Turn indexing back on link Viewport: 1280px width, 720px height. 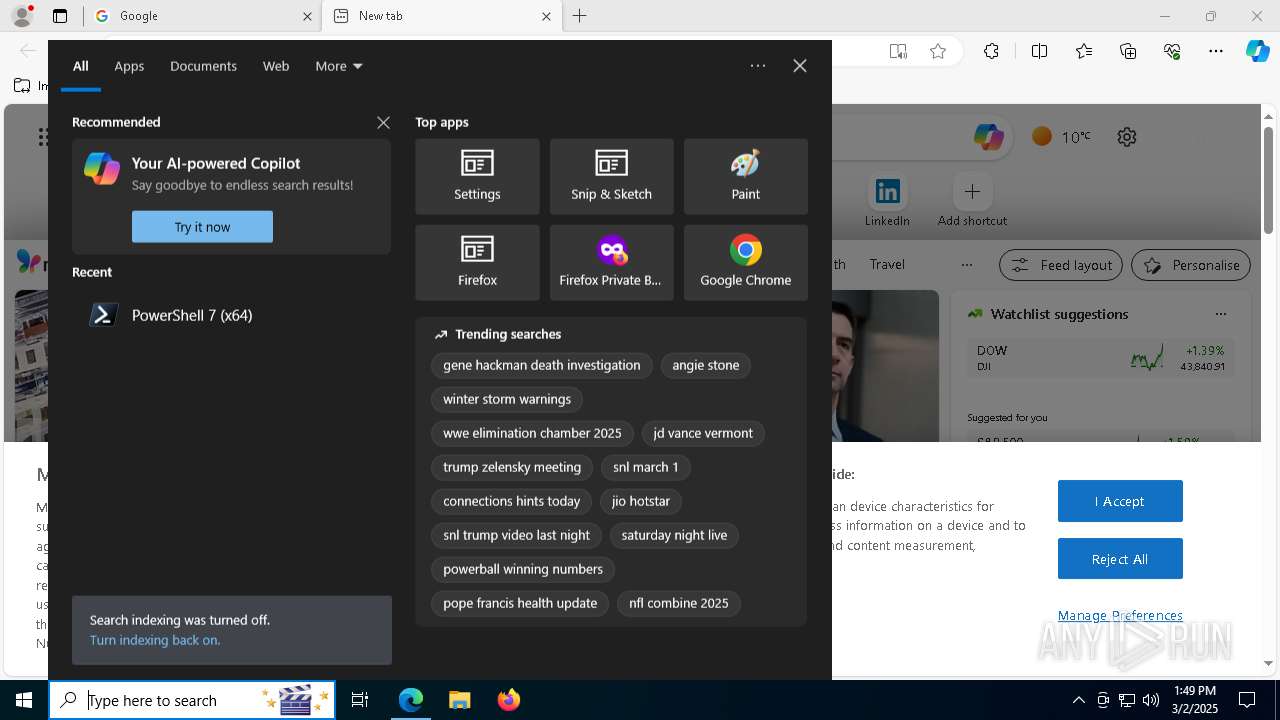[x=155, y=640]
